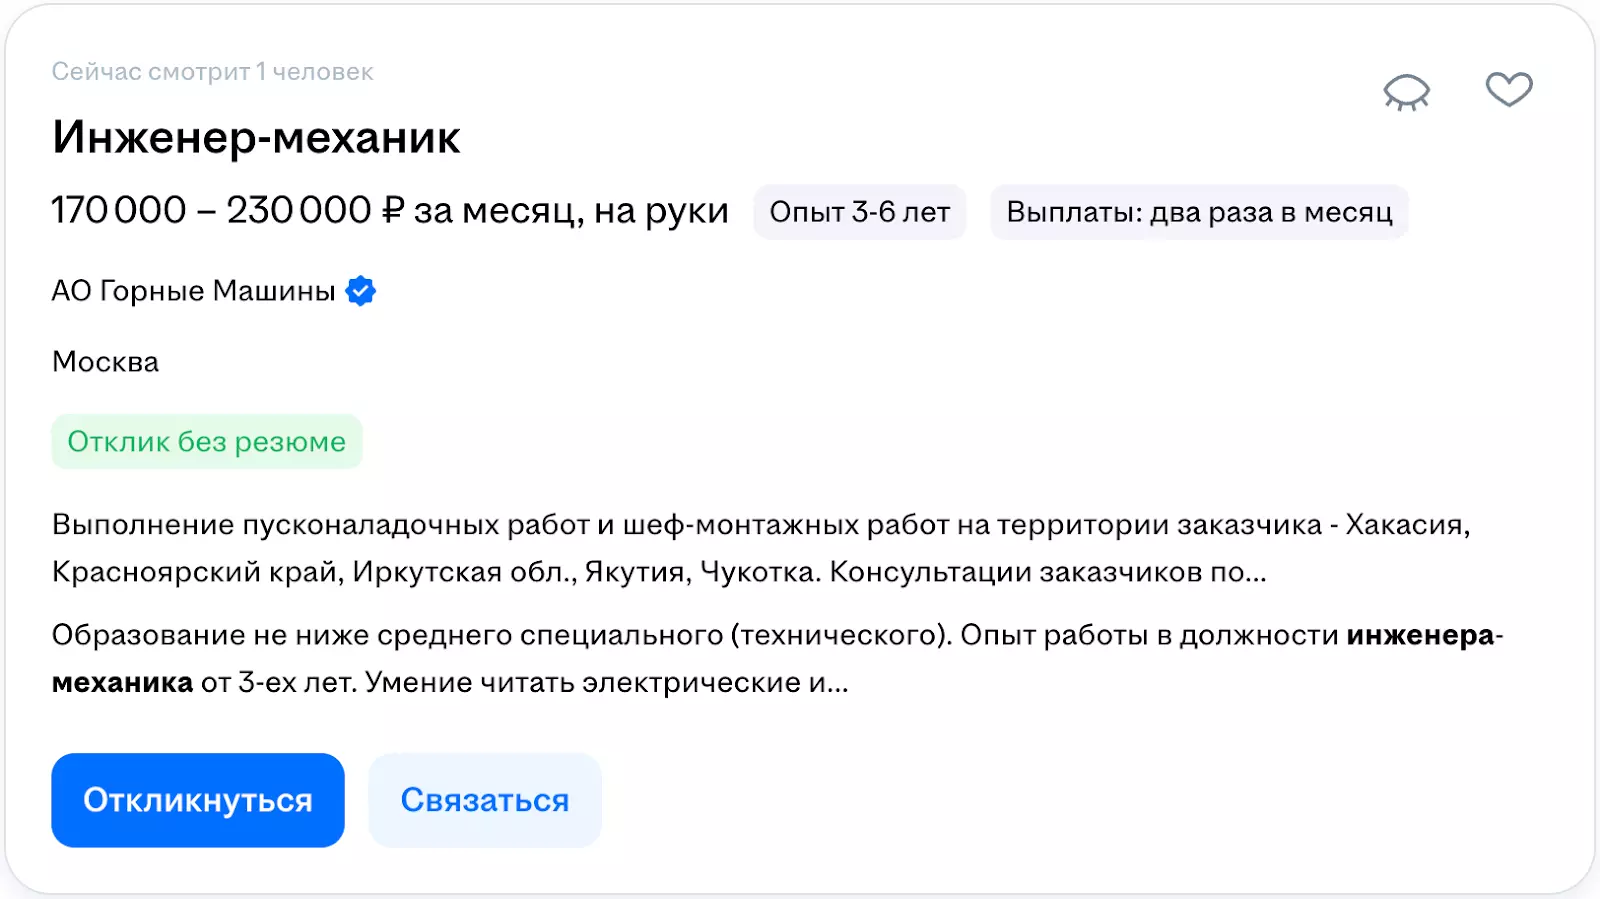This screenshot has width=1600, height=899.
Task: Click the bold инженера-механика highlighted keyword
Action: point(1422,636)
